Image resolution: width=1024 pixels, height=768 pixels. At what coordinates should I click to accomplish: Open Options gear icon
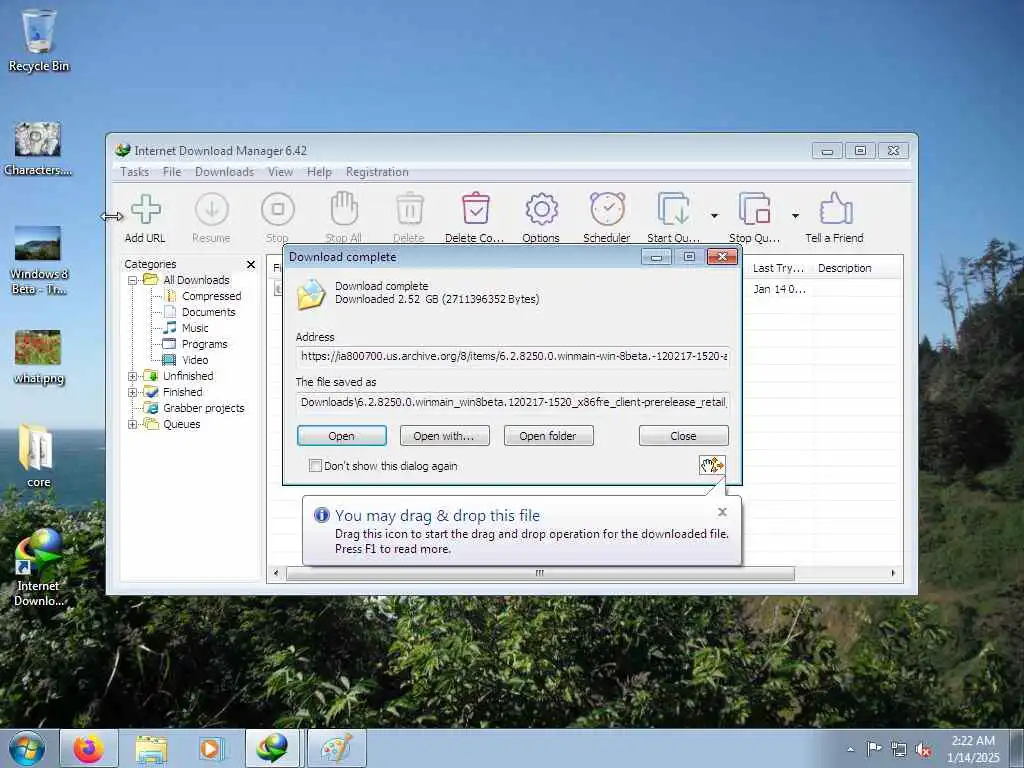coord(541,210)
